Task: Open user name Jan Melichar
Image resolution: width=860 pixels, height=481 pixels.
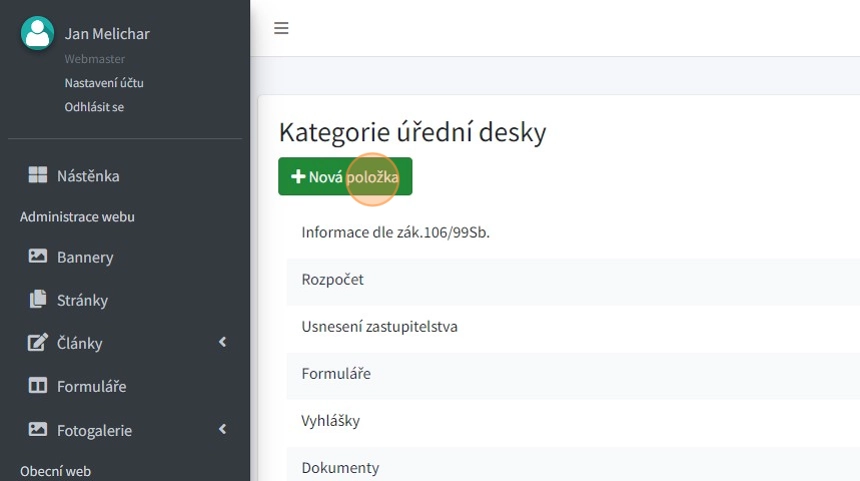Action: pyautogui.click(x=107, y=34)
